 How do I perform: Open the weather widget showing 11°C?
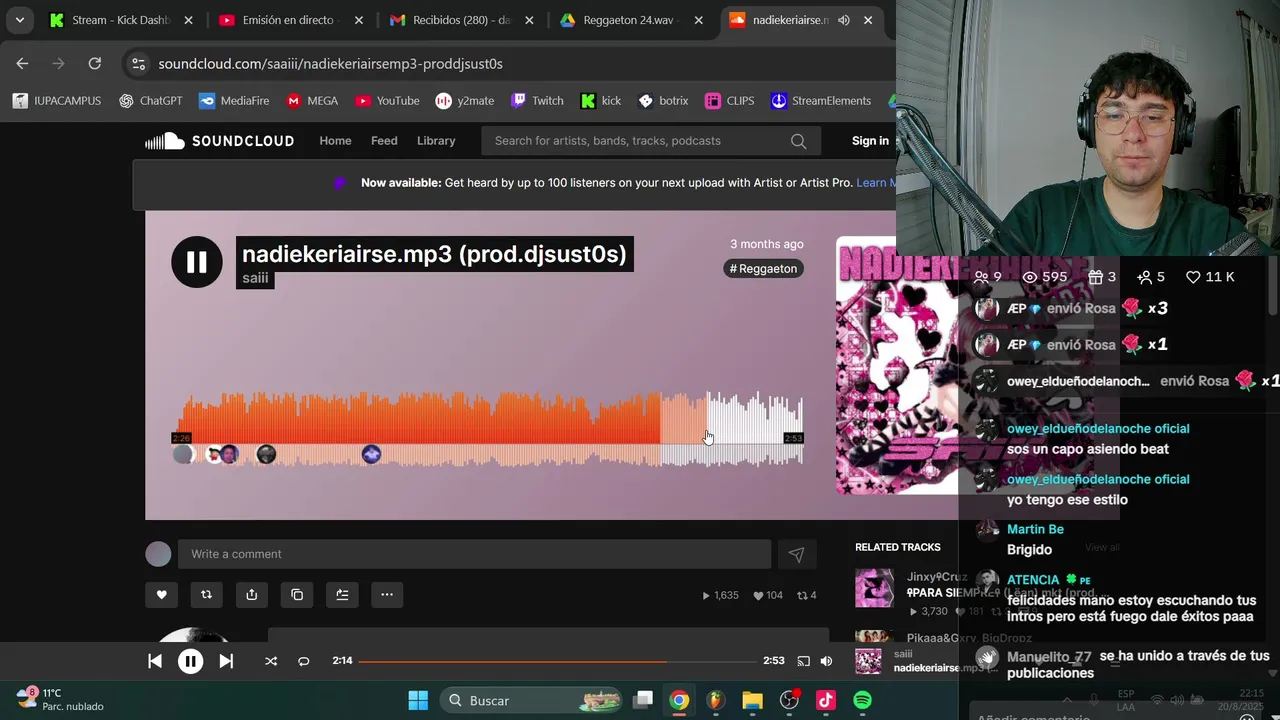[60, 699]
